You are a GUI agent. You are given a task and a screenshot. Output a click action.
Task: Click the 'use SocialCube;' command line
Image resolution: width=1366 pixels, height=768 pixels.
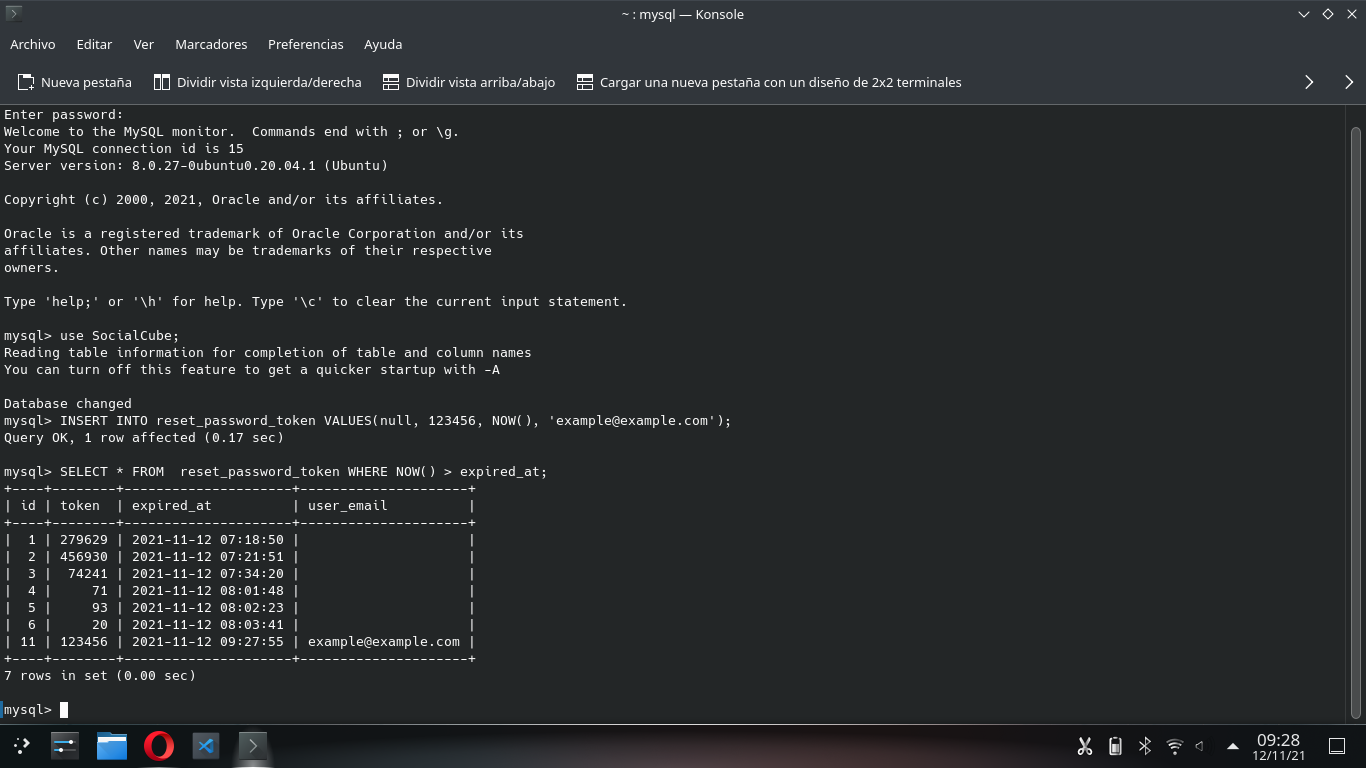92,335
